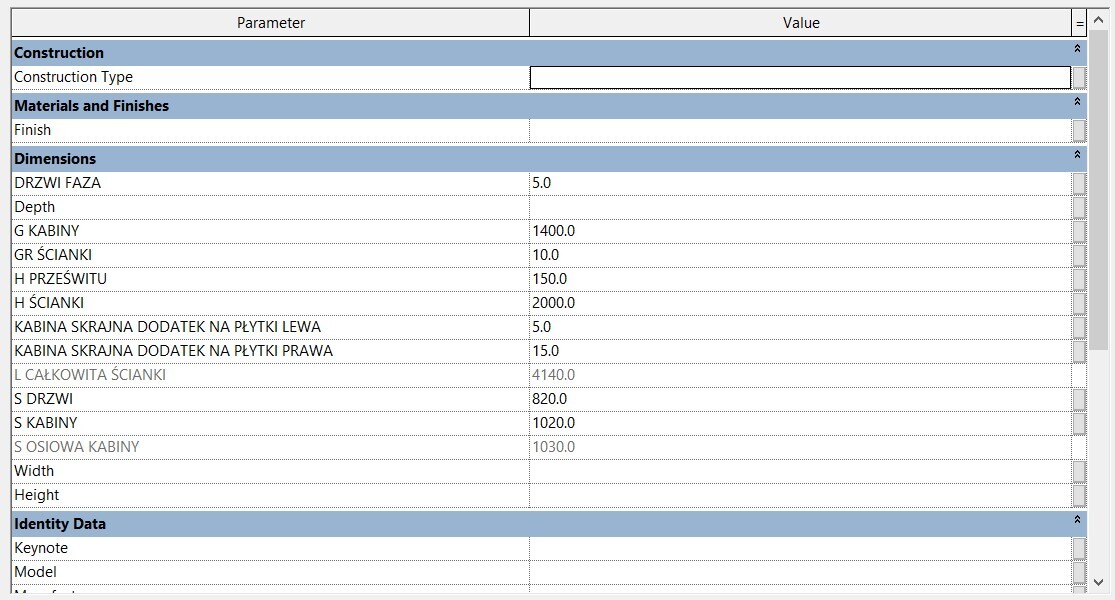1115x600 pixels.
Task: Click the Parameter column header
Action: coord(270,23)
